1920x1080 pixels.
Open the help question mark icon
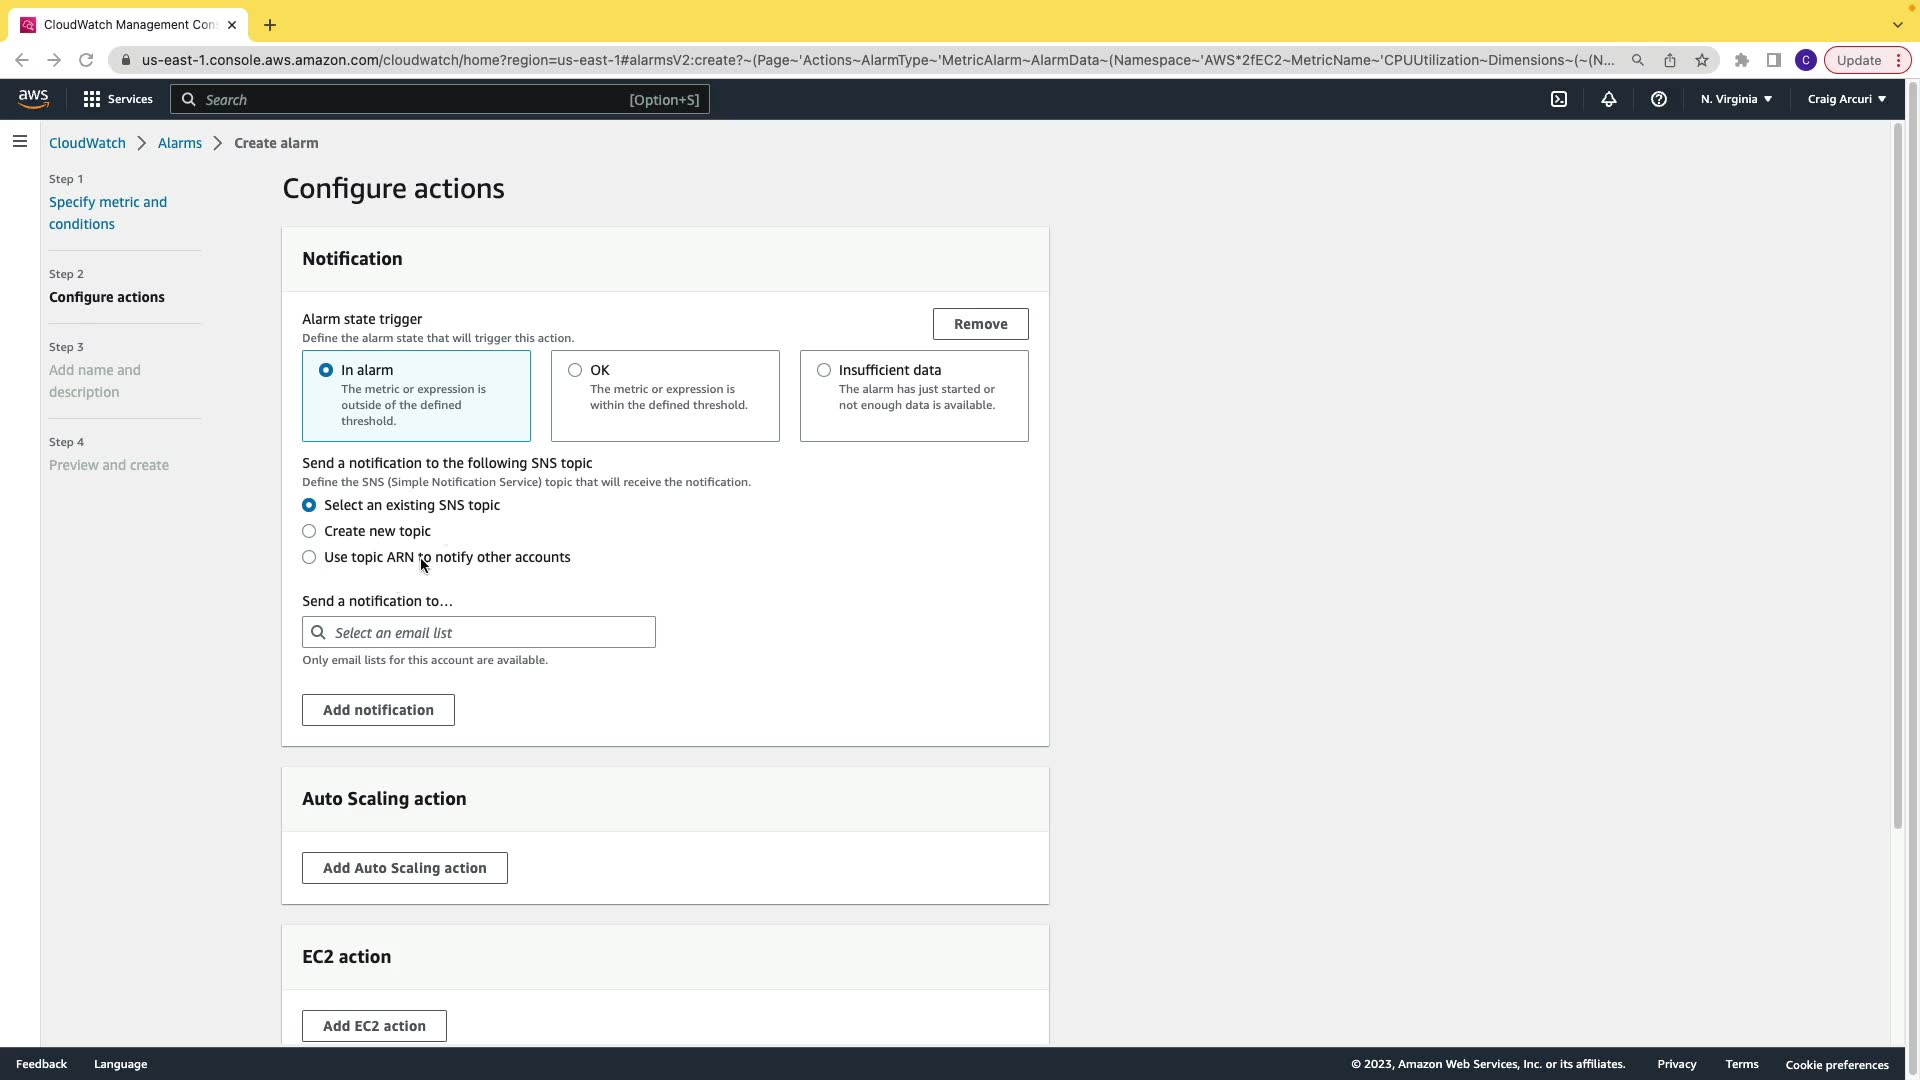[1659, 99]
